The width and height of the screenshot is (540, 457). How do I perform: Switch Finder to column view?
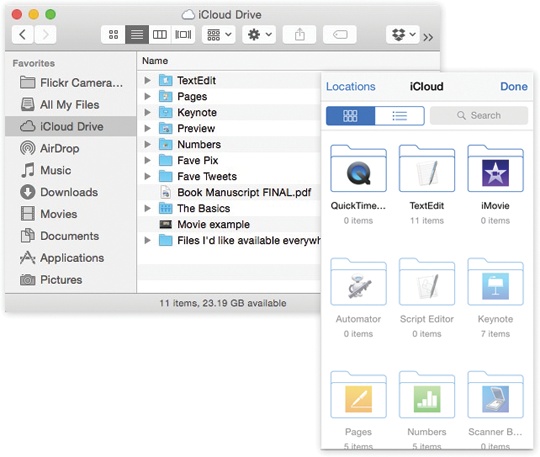160,34
